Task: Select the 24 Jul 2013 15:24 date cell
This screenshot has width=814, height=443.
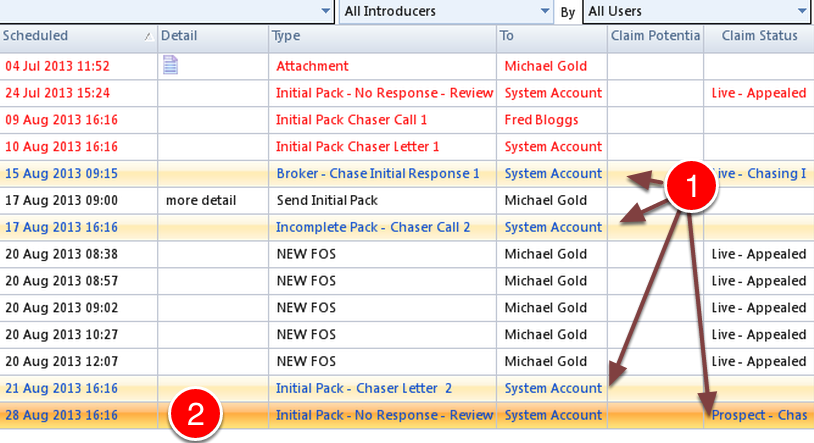Action: pyautogui.click(x=57, y=93)
